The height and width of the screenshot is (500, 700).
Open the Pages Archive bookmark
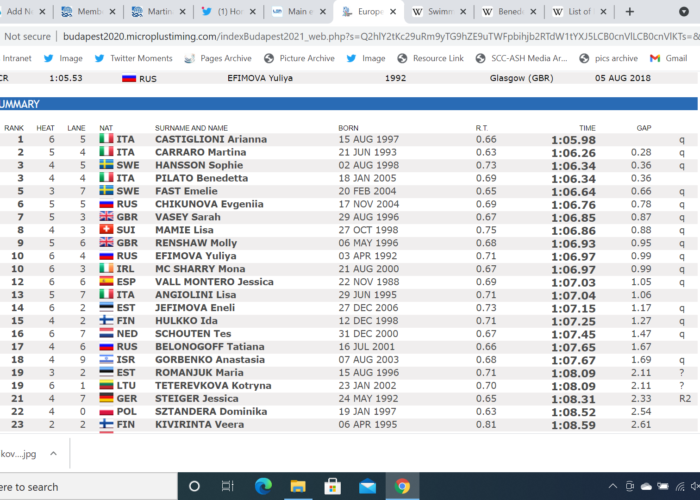pos(225,58)
